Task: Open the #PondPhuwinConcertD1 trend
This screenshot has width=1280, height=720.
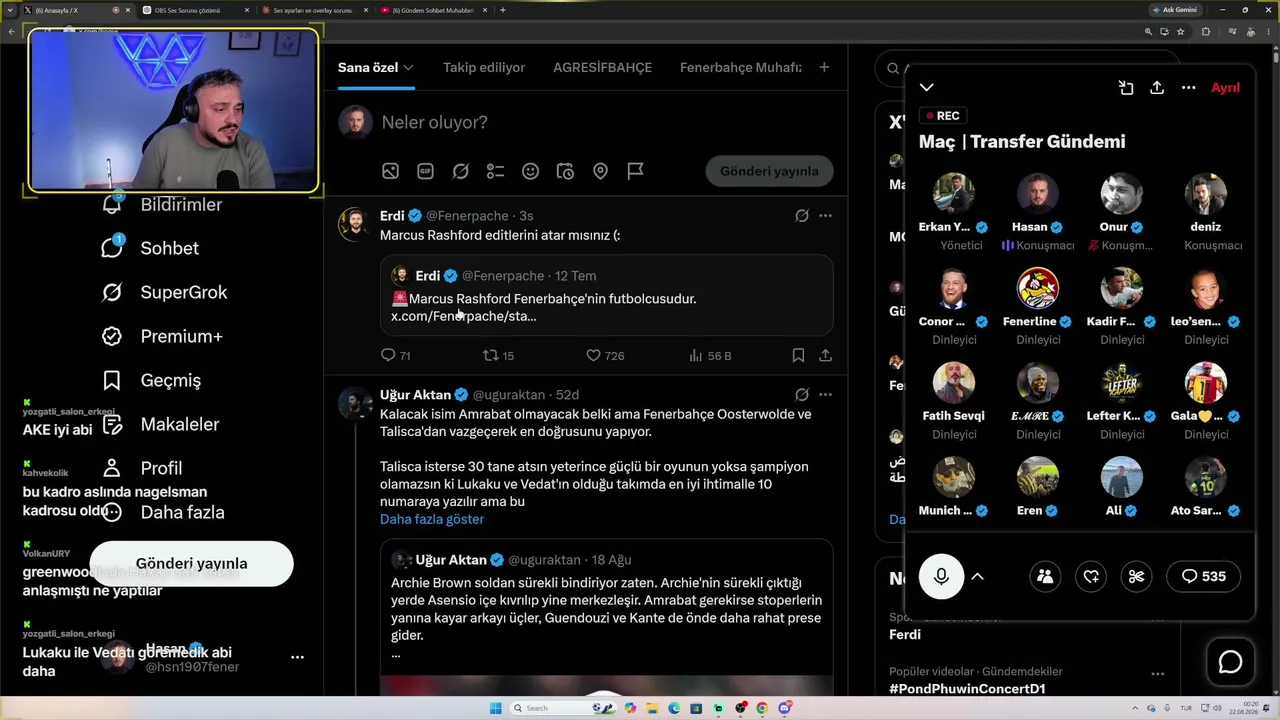Action: 967,689
